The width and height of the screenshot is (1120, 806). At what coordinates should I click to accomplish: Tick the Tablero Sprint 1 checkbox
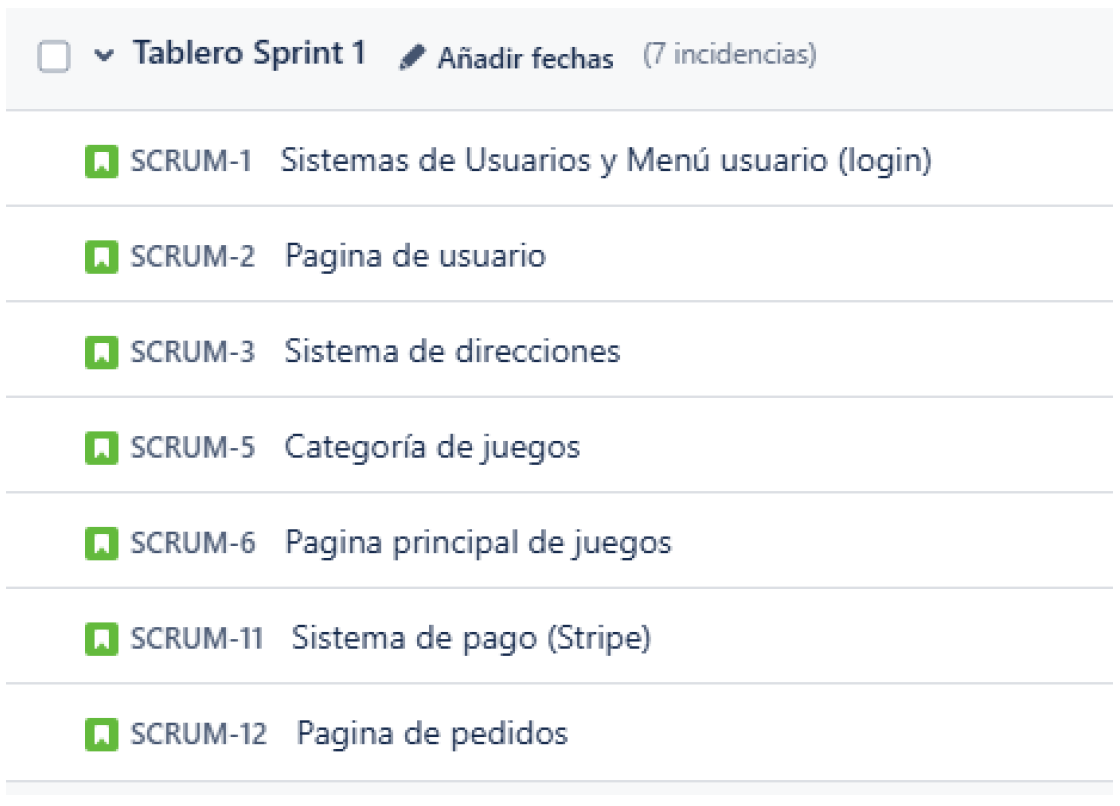point(54,56)
